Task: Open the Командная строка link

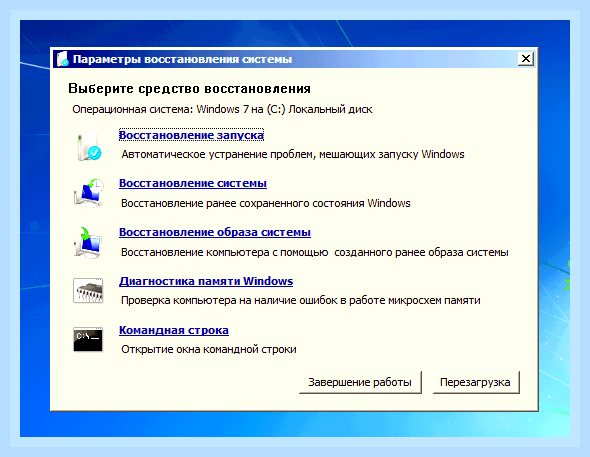Action: [174, 330]
